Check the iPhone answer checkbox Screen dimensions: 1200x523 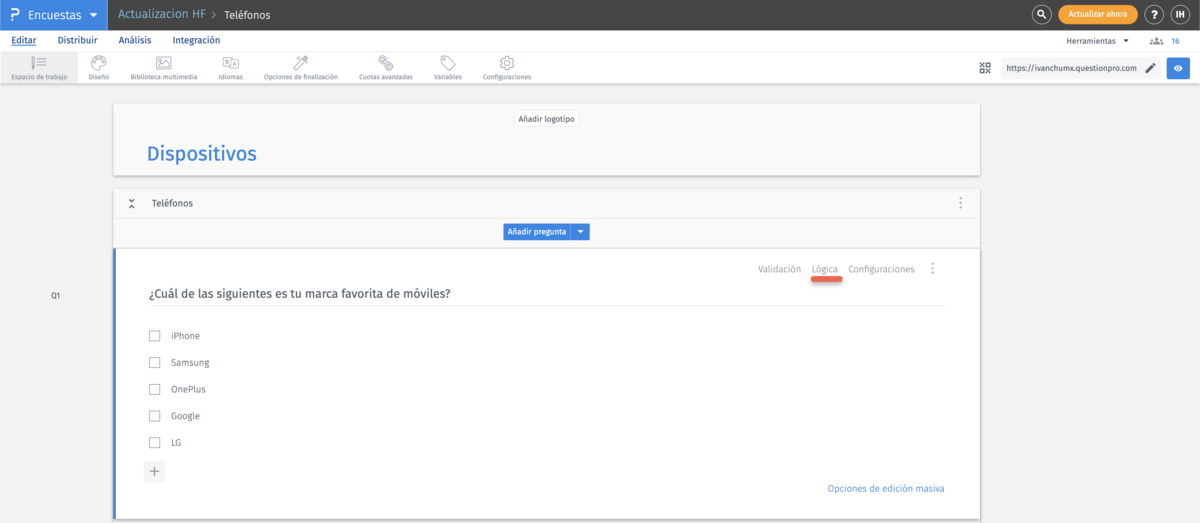pyautogui.click(x=155, y=336)
